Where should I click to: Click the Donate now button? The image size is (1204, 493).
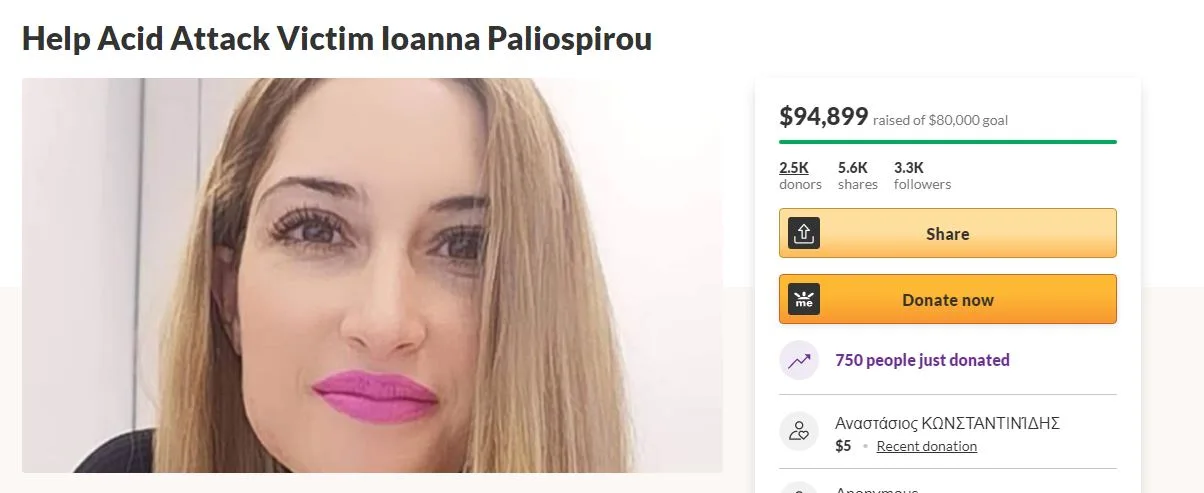click(x=948, y=299)
